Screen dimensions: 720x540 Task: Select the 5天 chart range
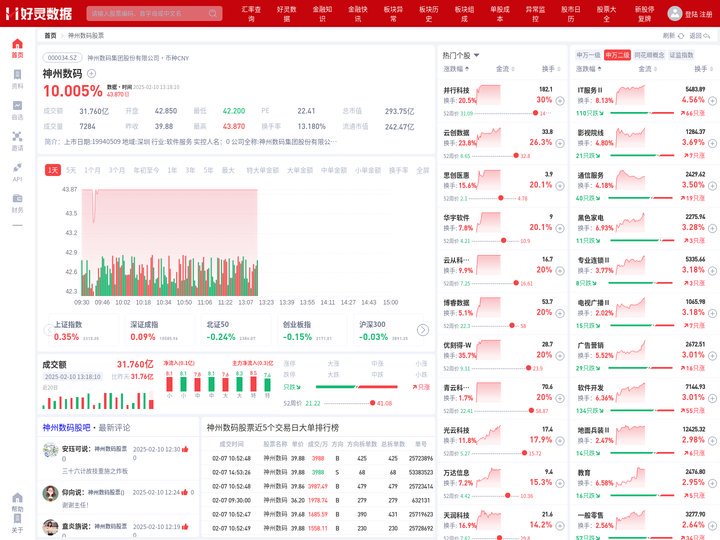tap(71, 170)
